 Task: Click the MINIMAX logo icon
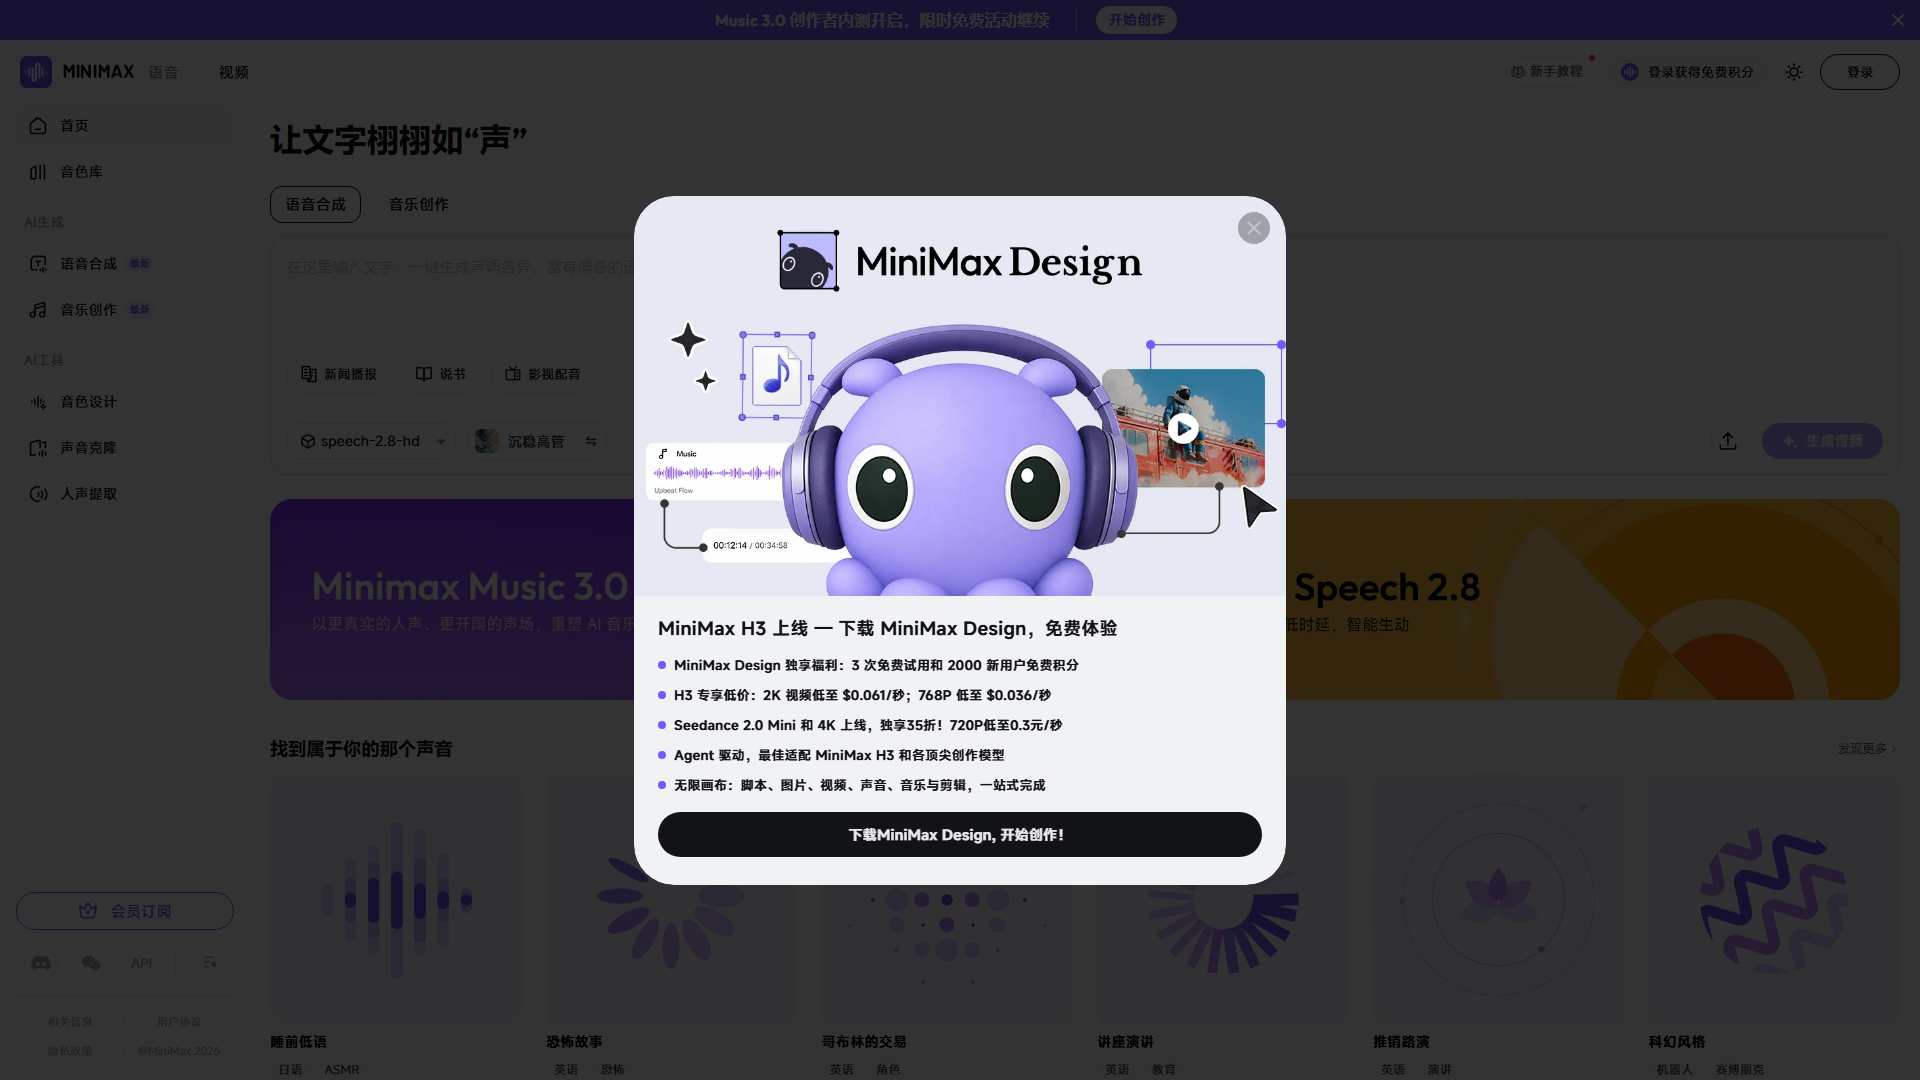[x=36, y=71]
